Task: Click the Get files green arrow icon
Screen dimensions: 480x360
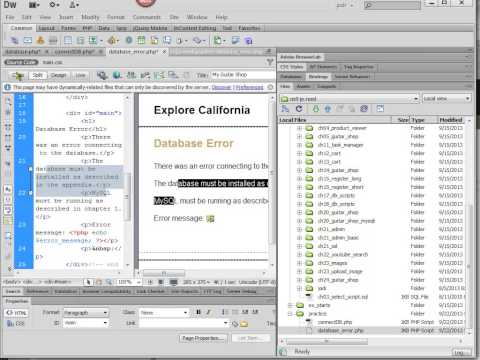Action: point(316,109)
